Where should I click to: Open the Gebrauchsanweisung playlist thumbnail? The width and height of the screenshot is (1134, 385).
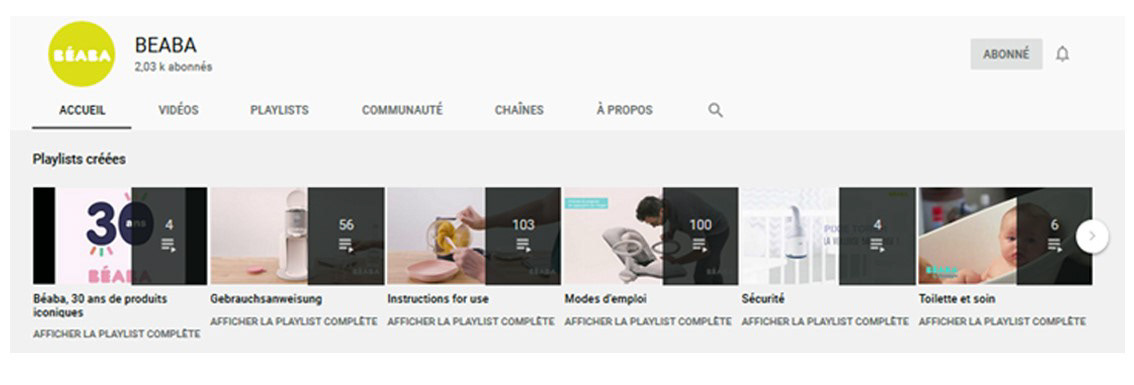coord(297,236)
